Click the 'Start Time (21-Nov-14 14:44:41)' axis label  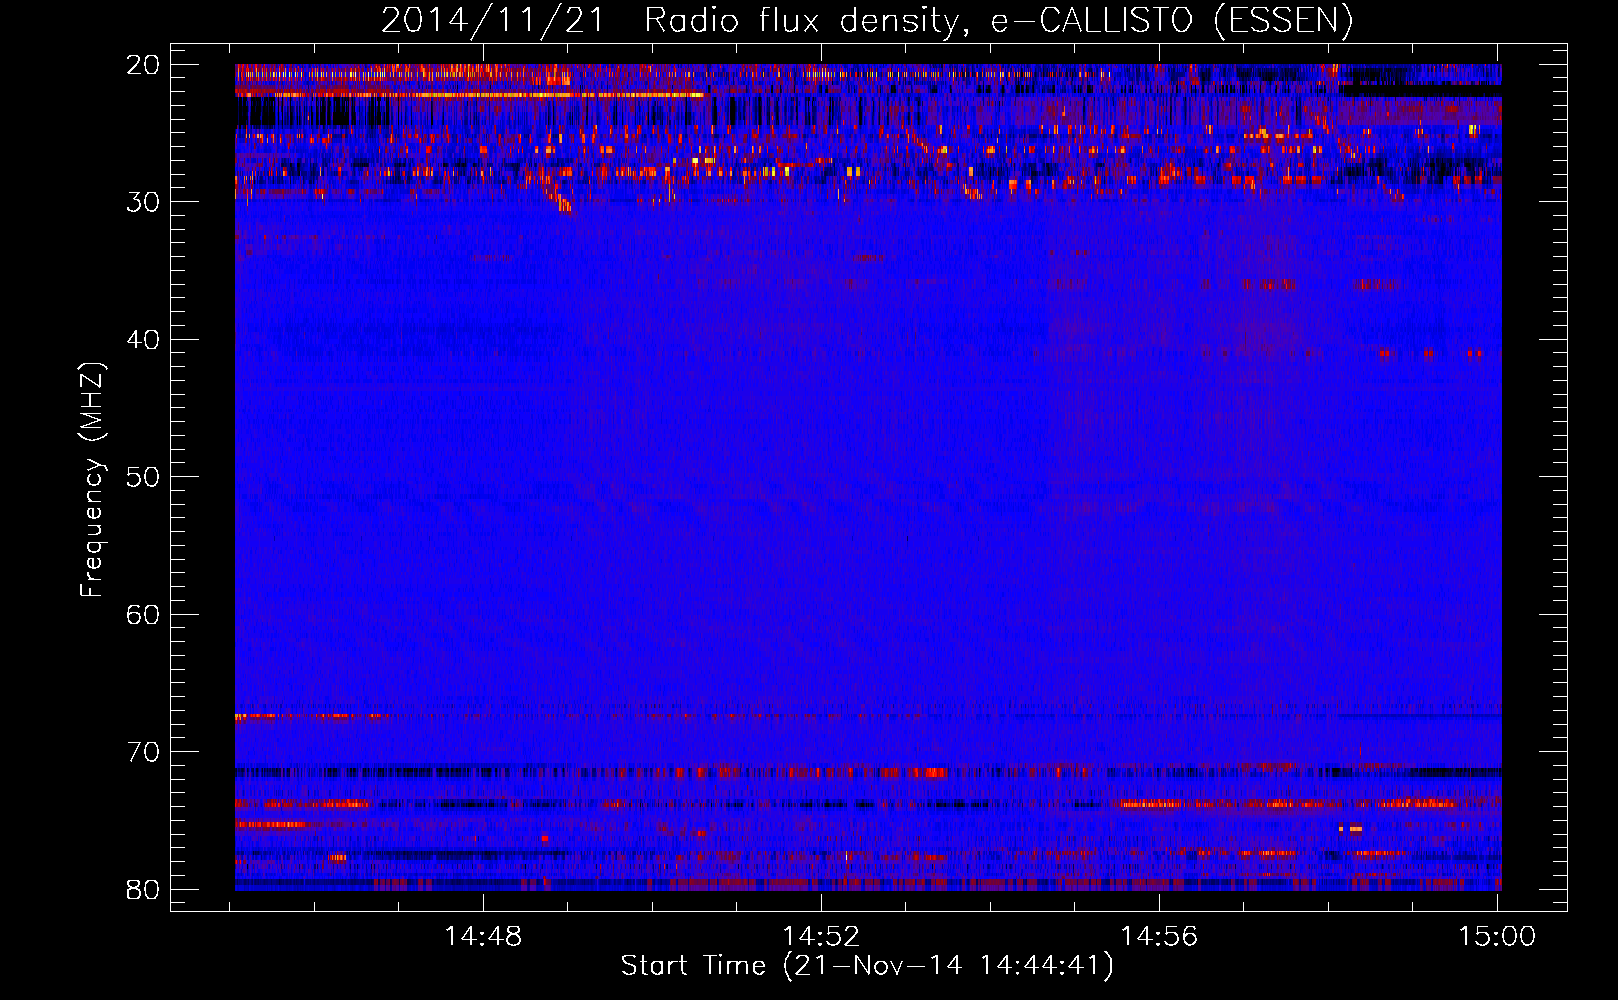pos(867,966)
